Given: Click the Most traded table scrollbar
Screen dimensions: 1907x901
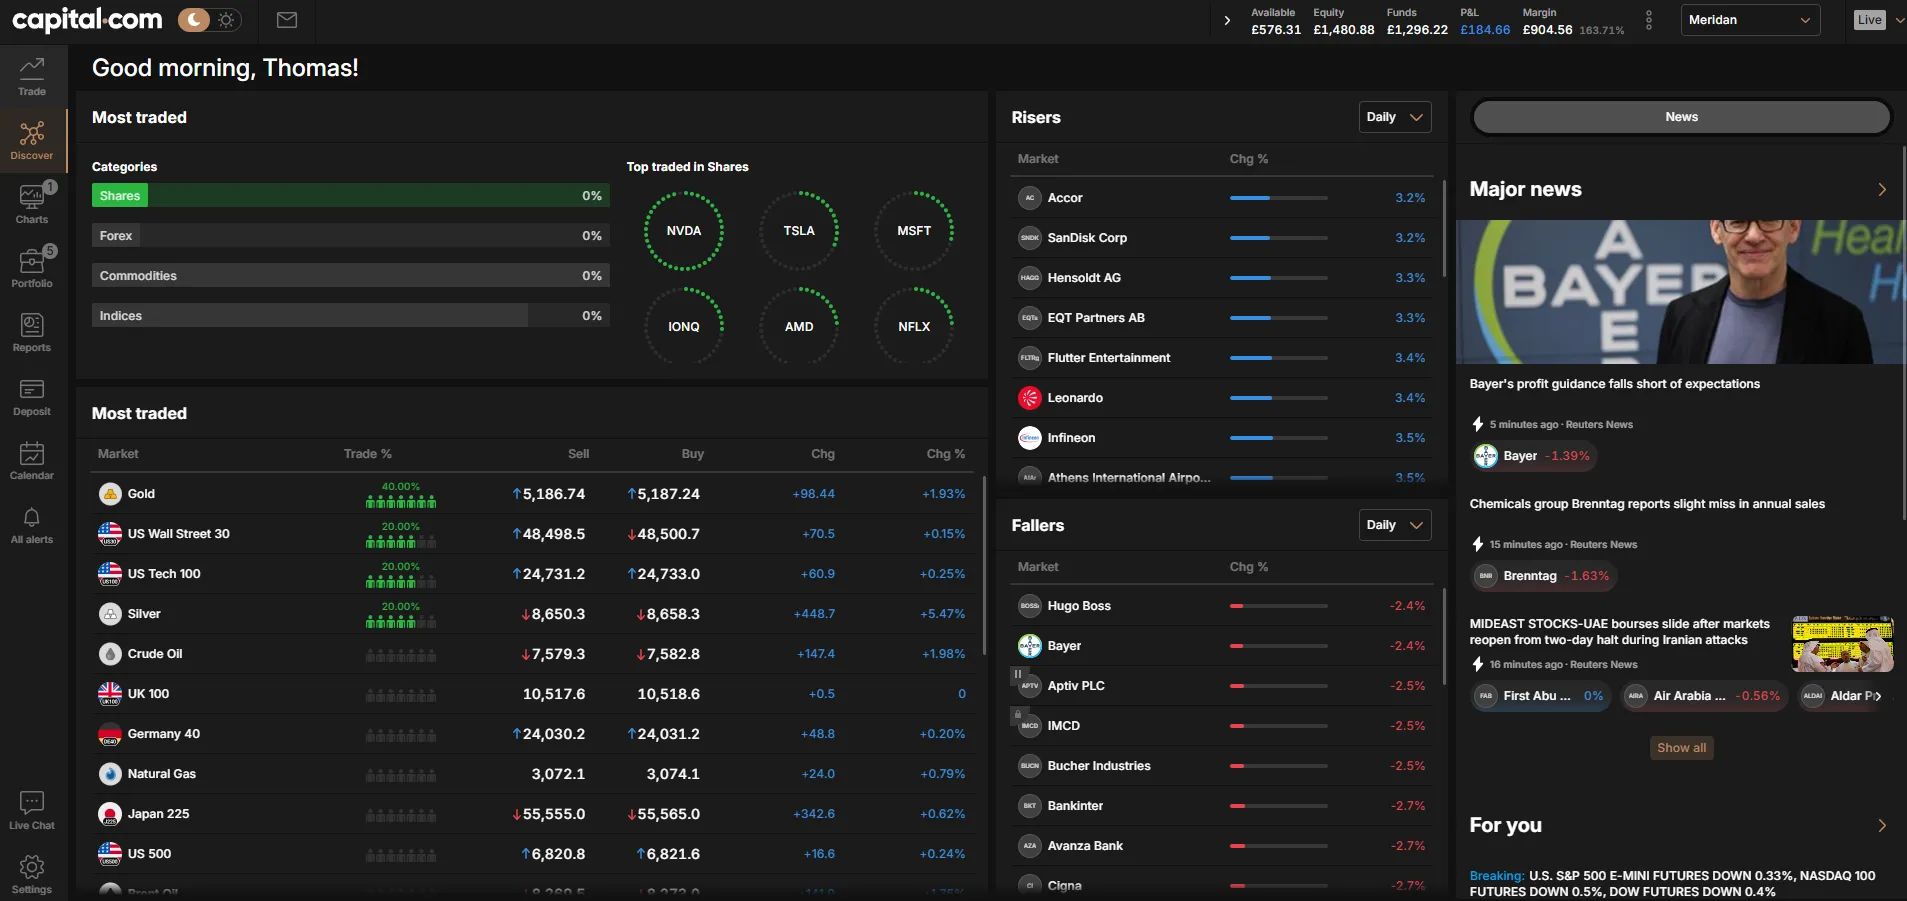Looking at the screenshot, I should tap(985, 565).
